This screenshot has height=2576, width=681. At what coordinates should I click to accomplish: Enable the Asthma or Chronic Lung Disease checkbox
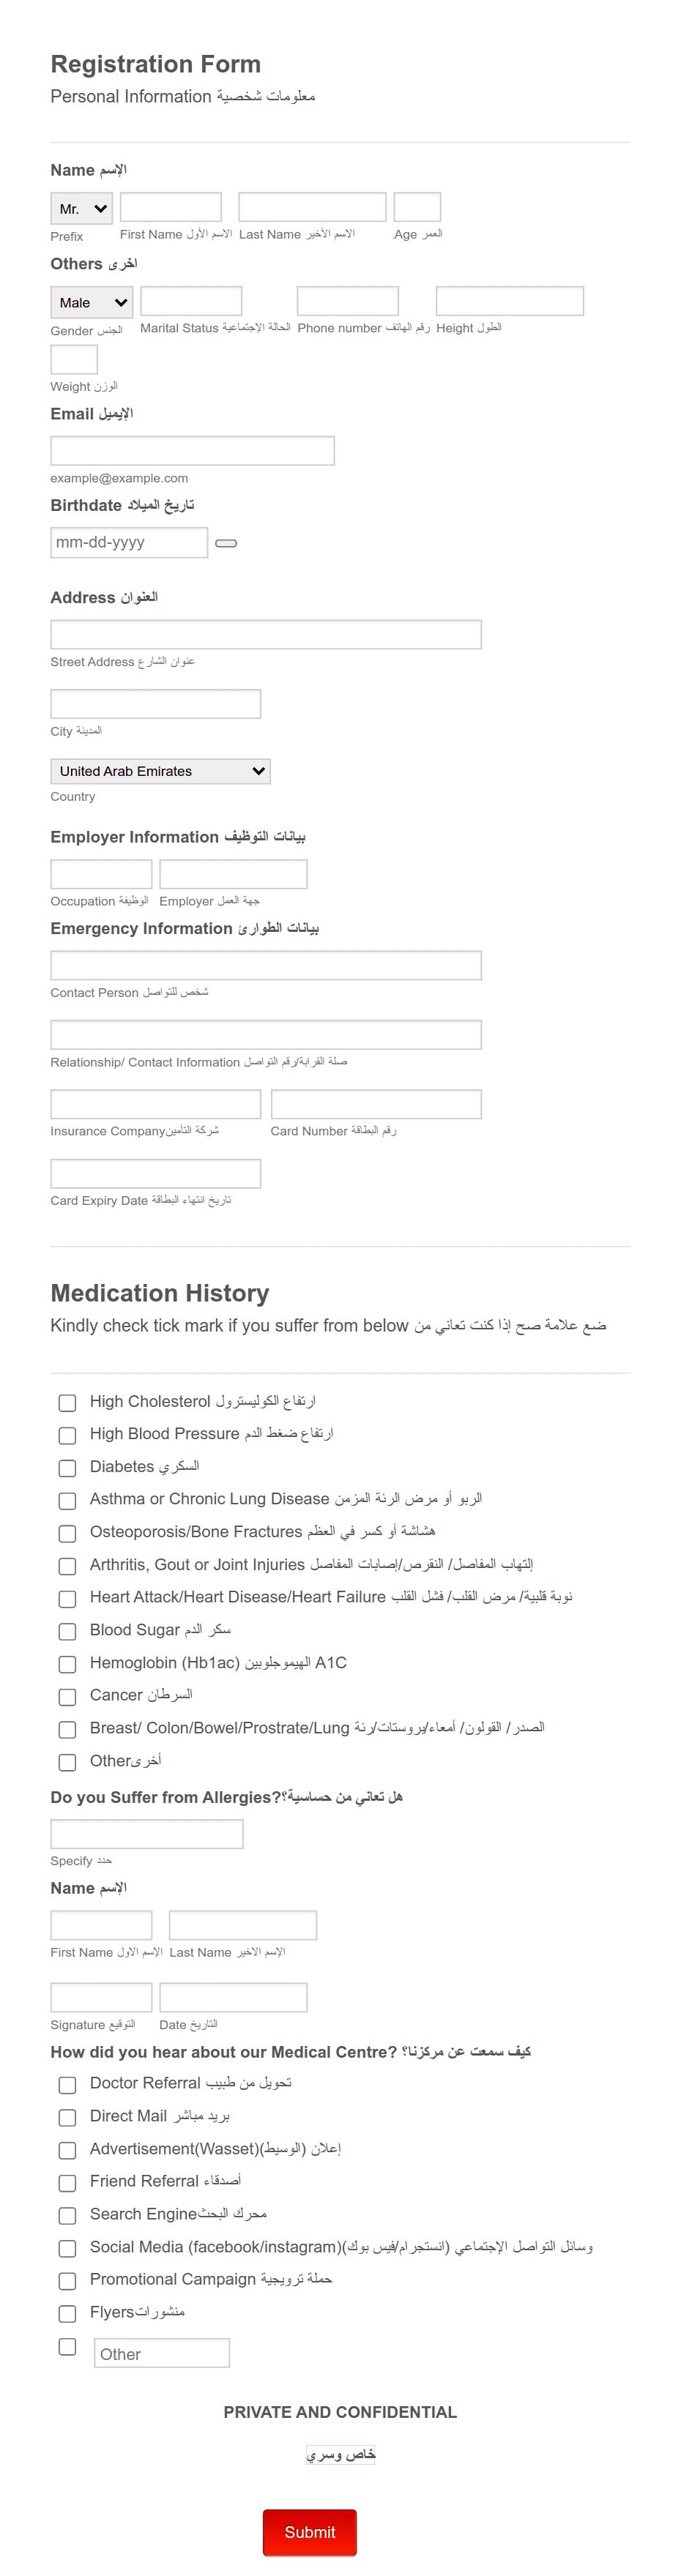click(67, 1501)
